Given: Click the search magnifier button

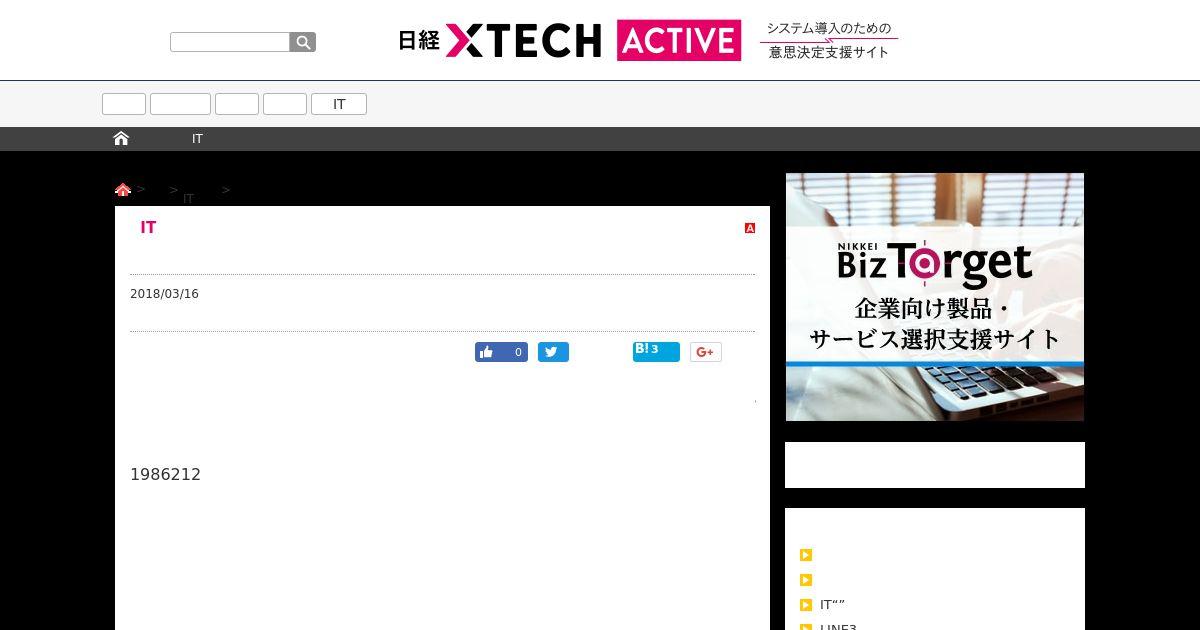Looking at the screenshot, I should 303,42.
